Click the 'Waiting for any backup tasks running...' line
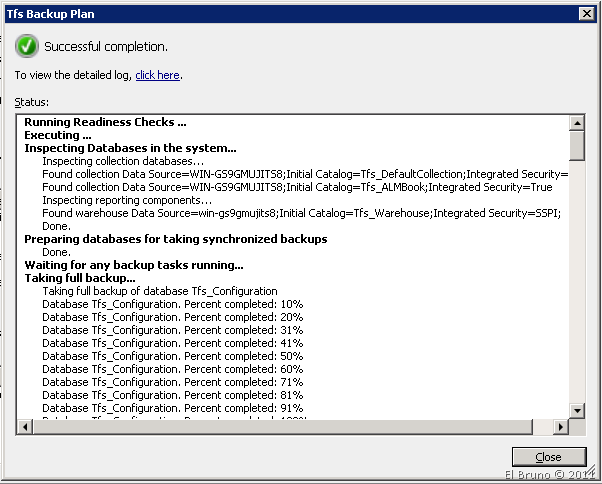Viewport: 602px width, 484px height. click(x=133, y=265)
